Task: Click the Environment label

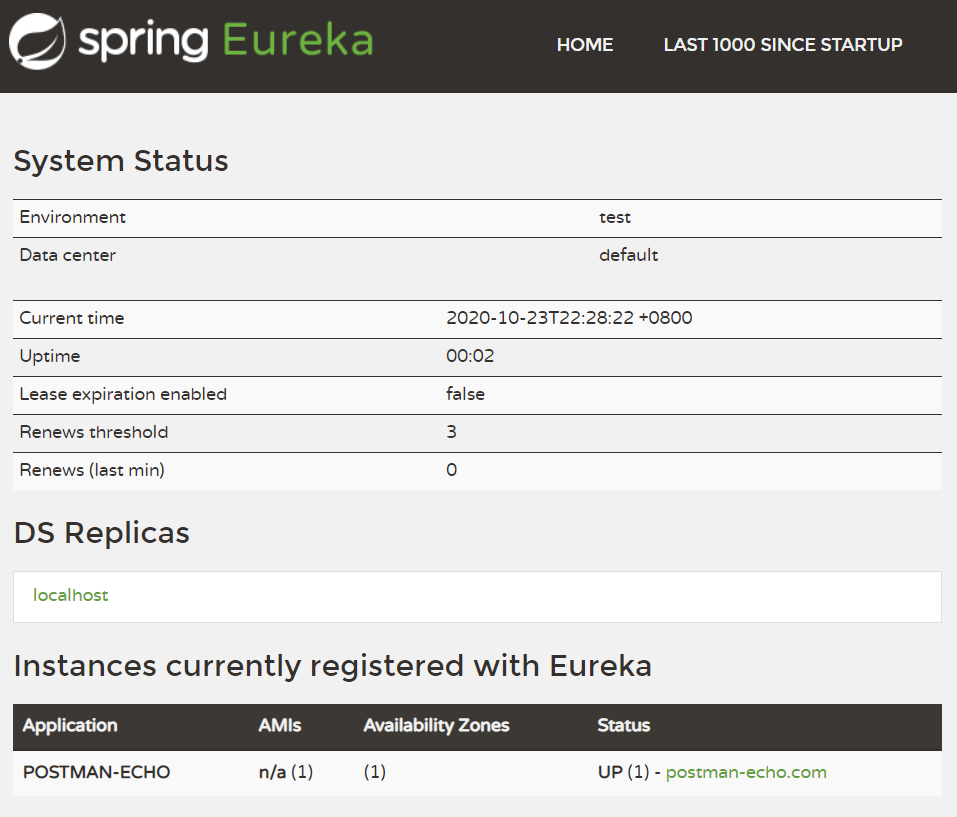Action: coord(73,217)
